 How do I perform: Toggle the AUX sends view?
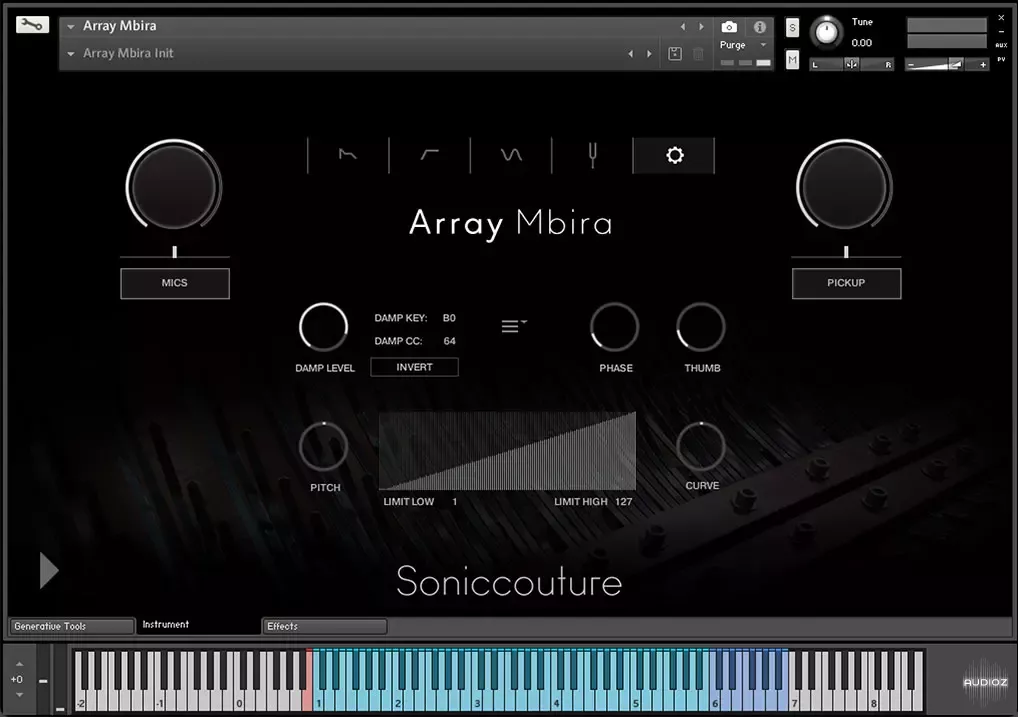(1000, 45)
